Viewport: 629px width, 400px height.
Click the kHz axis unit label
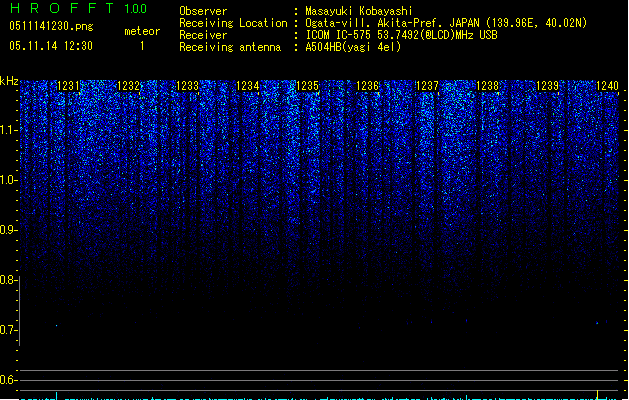[x=9, y=81]
